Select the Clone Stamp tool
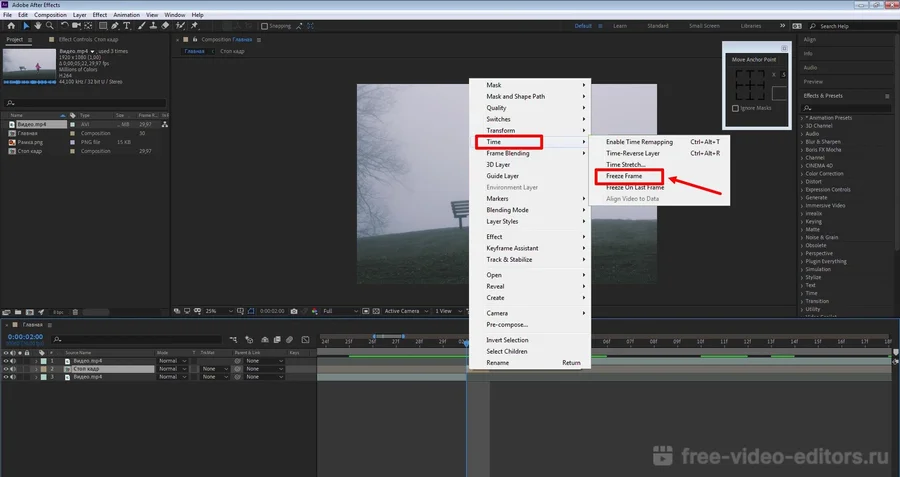 click(153, 26)
